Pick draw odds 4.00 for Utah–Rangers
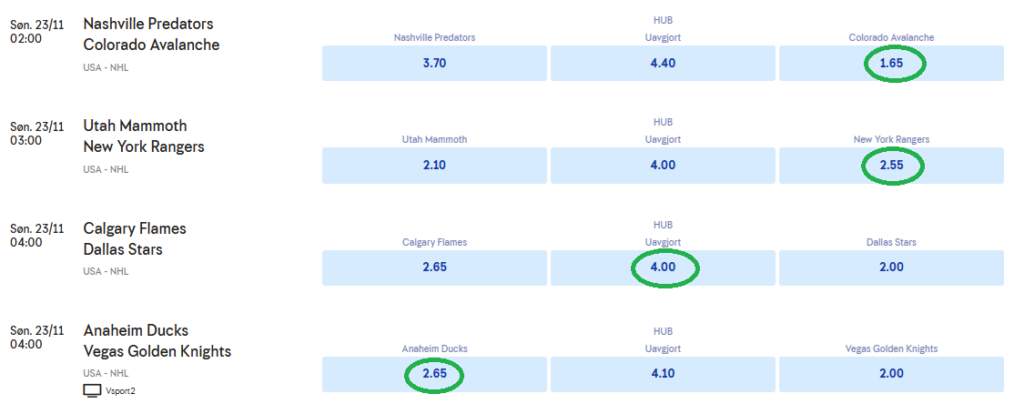The width and height of the screenshot is (1024, 414). coord(663,166)
